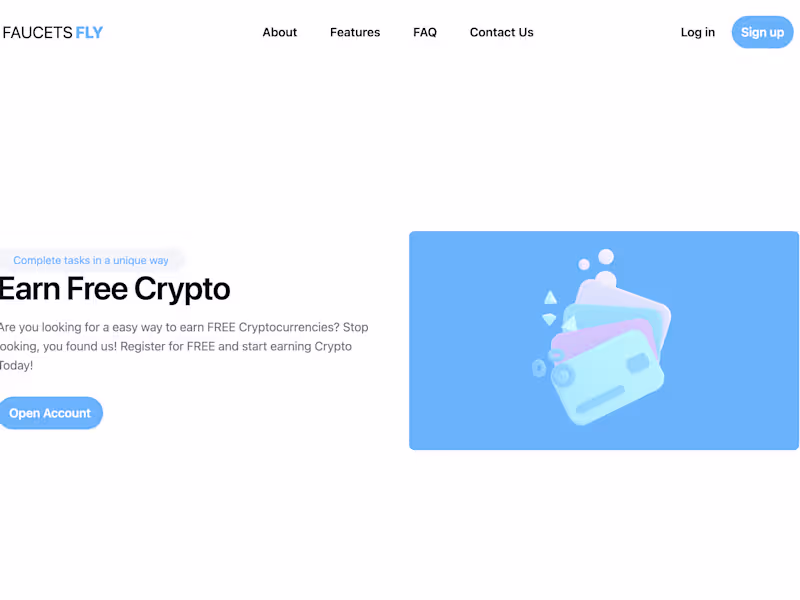Go to the Features section
The height and width of the screenshot is (600, 800).
coord(355,33)
